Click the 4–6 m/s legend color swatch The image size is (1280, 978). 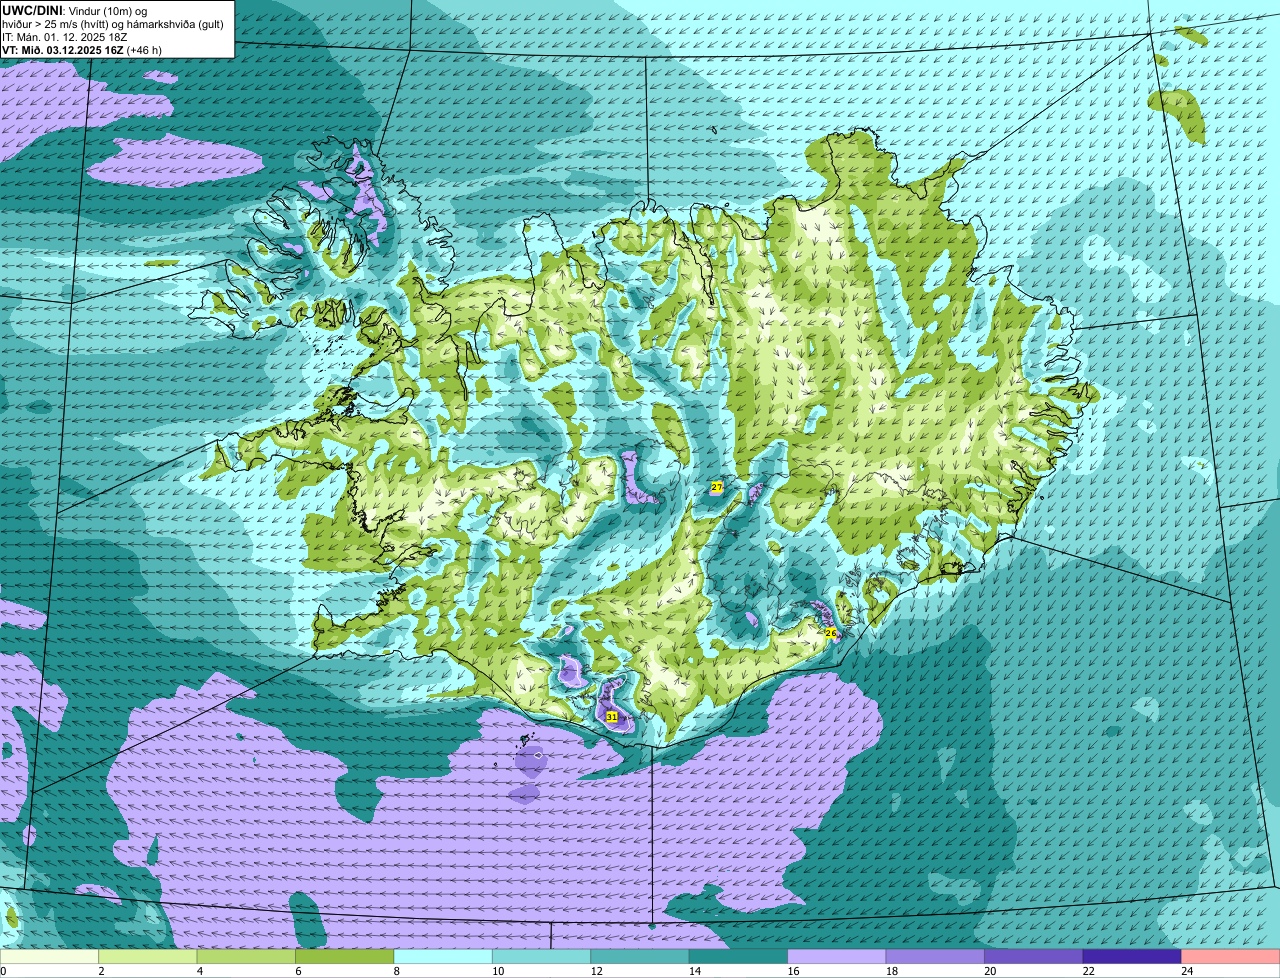point(247,957)
